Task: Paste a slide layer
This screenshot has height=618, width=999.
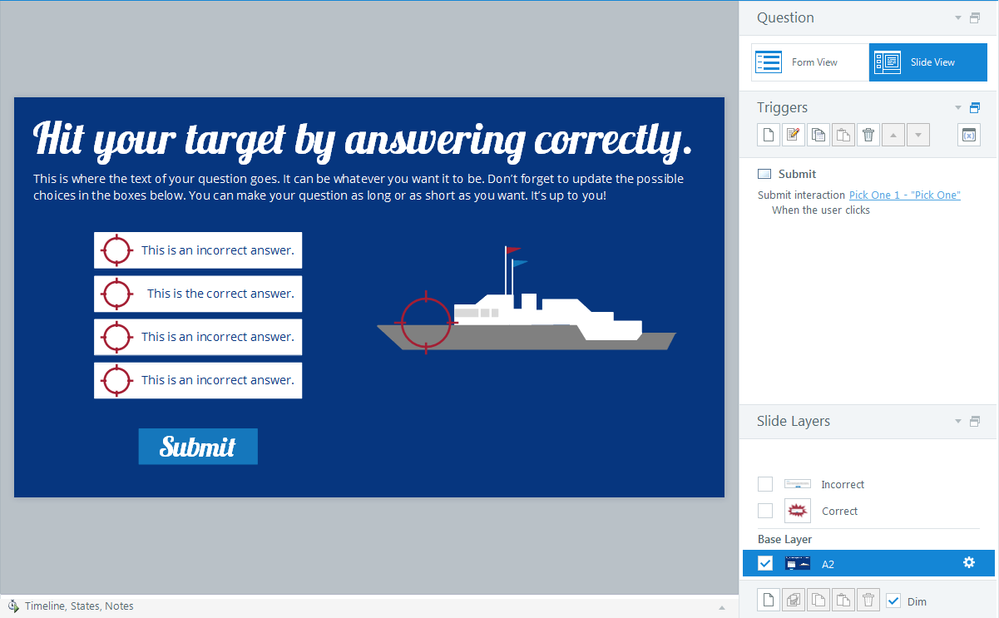Action: [843, 600]
